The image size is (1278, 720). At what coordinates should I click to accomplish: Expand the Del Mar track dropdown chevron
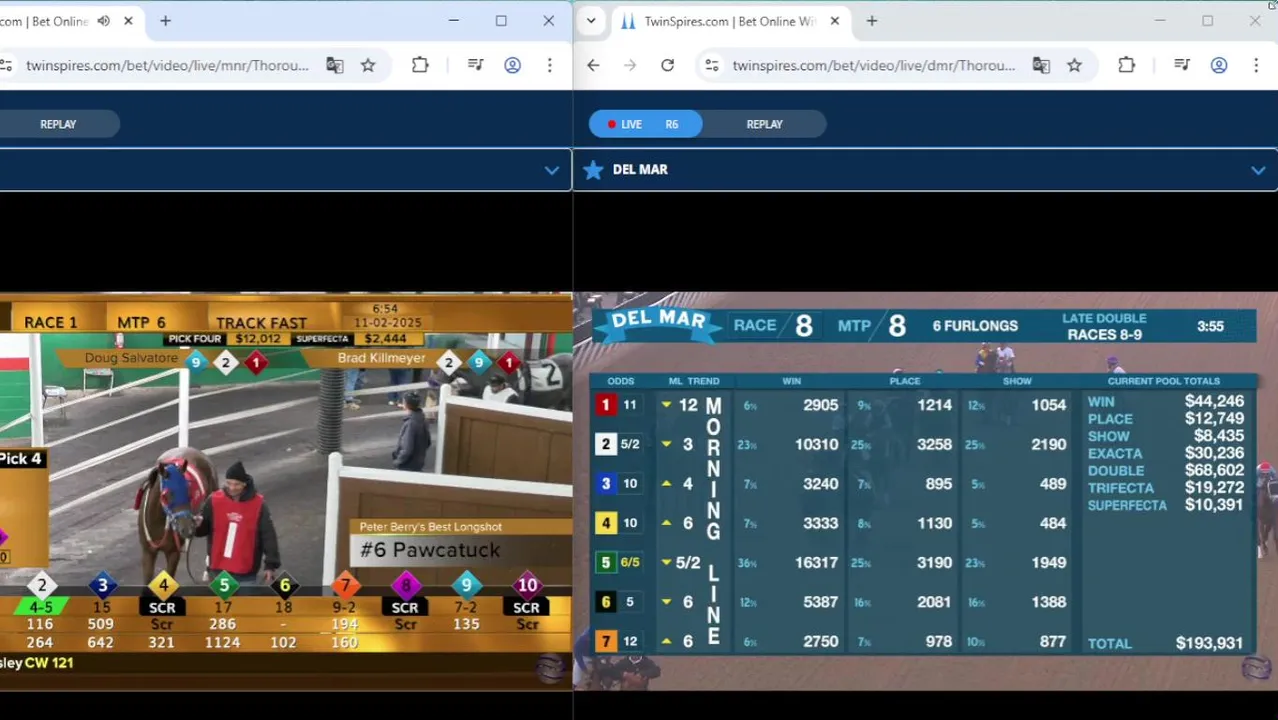(1258, 170)
